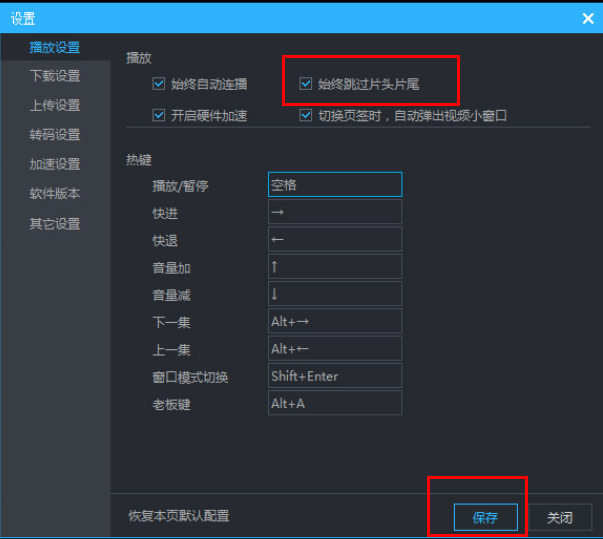Click the 快进 hotkey input field
This screenshot has height=539, width=603.
tap(334, 212)
